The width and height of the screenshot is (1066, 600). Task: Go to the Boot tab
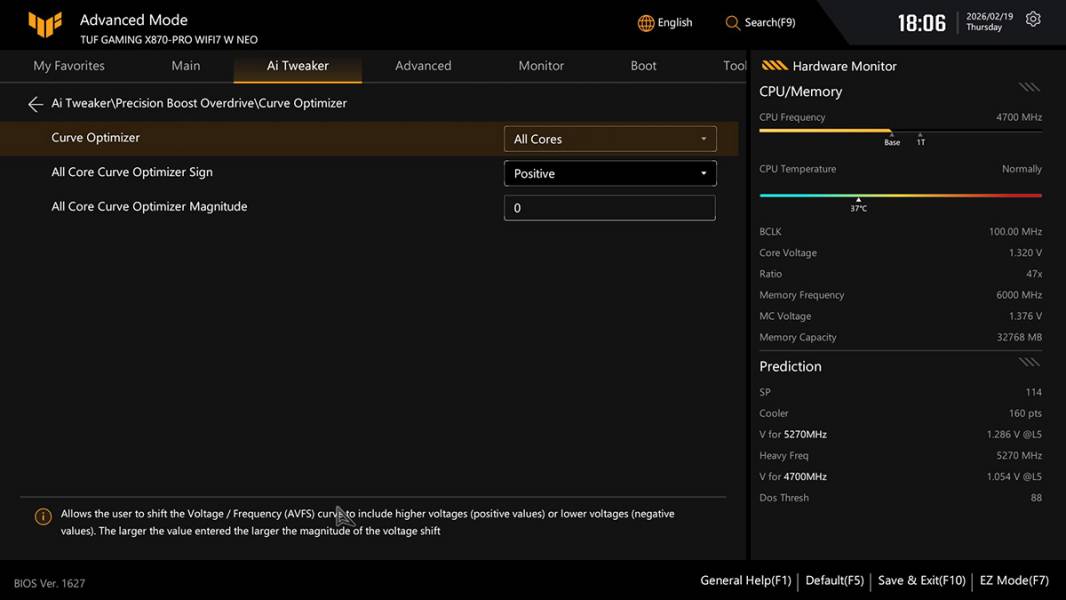pyautogui.click(x=643, y=66)
